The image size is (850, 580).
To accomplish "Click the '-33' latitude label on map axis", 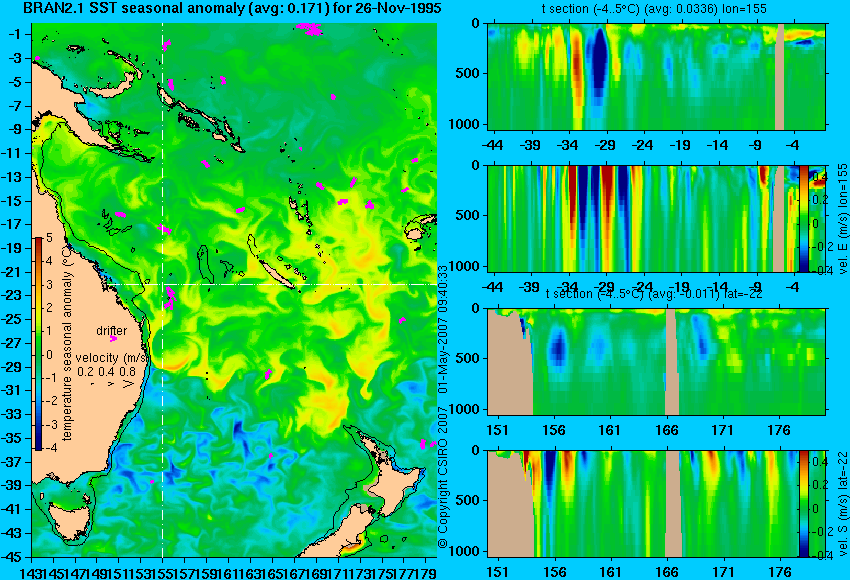I will [12, 414].
